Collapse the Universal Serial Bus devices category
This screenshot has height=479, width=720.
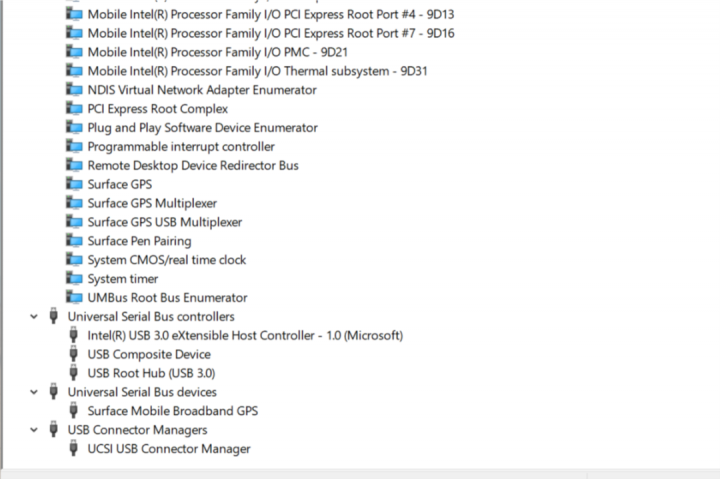click(x=34, y=392)
